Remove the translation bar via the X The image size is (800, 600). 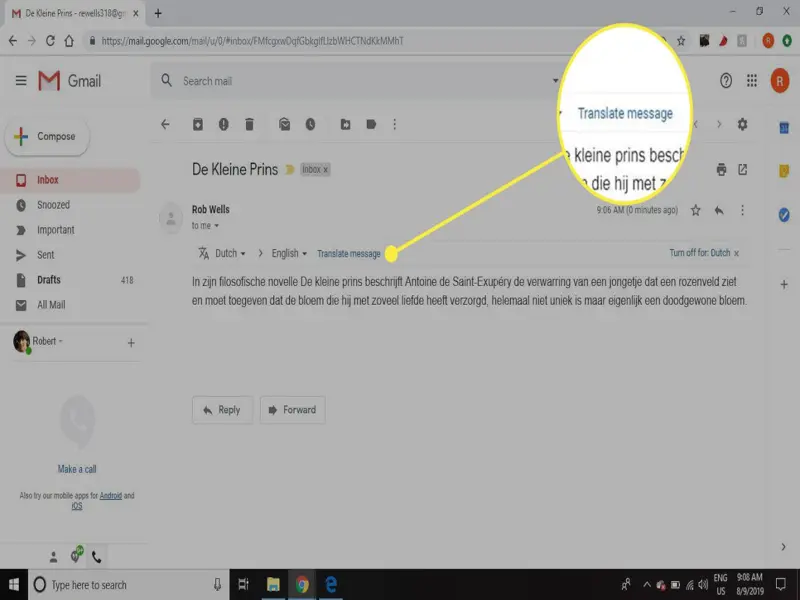coord(737,253)
